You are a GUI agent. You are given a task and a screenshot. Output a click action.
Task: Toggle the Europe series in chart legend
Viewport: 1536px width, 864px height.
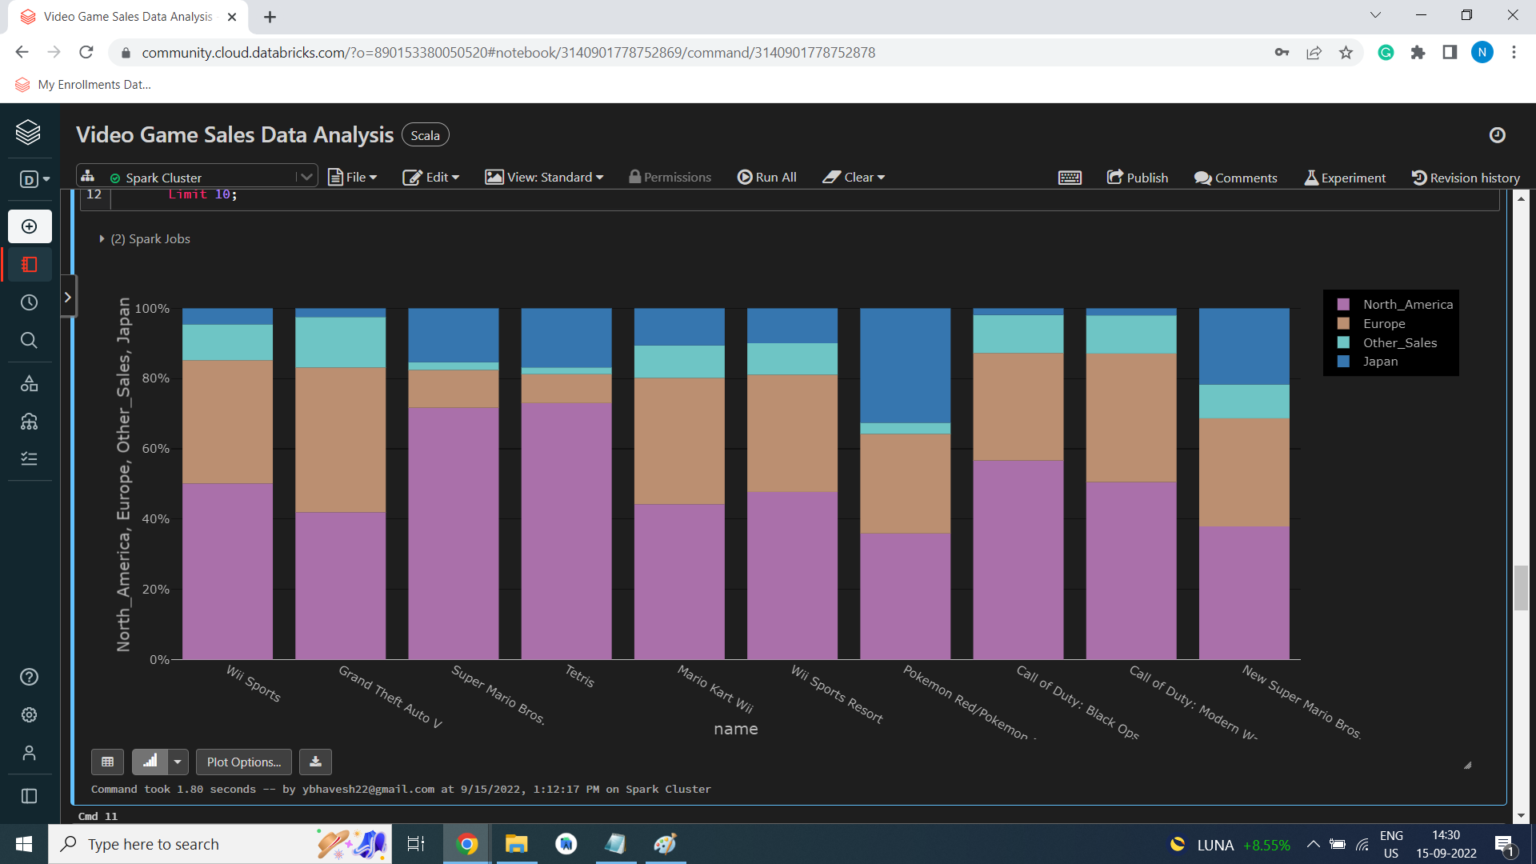1384,324
